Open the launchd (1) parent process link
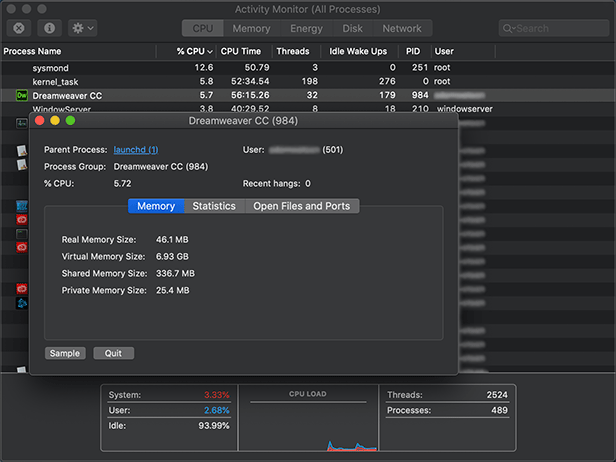This screenshot has height=462, width=616. click(x=136, y=150)
